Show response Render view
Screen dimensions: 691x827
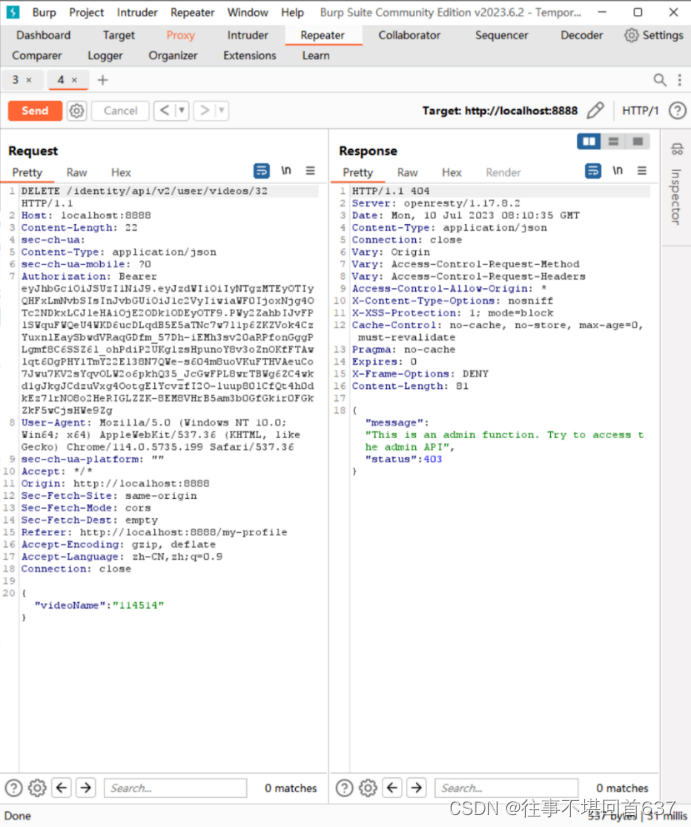coord(503,172)
